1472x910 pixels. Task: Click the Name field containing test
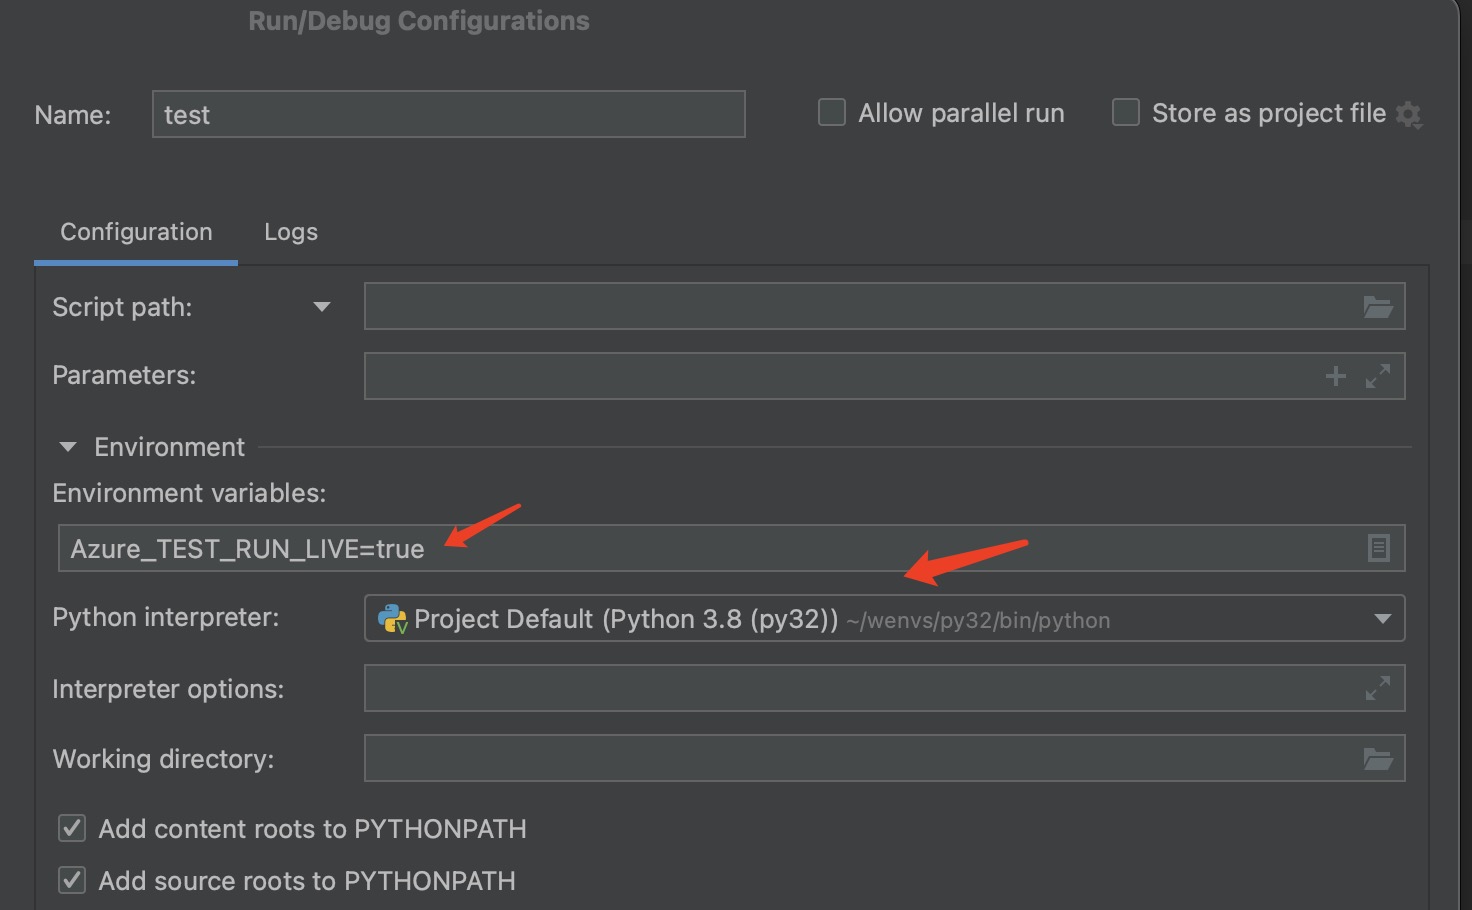coord(449,114)
